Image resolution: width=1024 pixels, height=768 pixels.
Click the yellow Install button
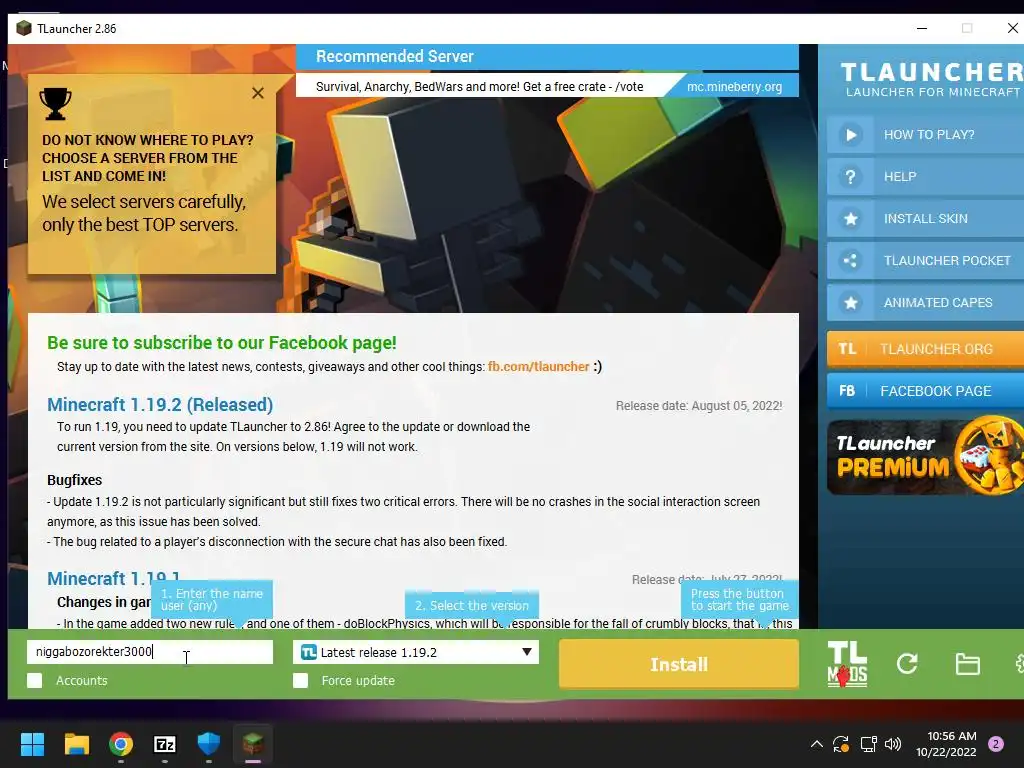click(679, 664)
